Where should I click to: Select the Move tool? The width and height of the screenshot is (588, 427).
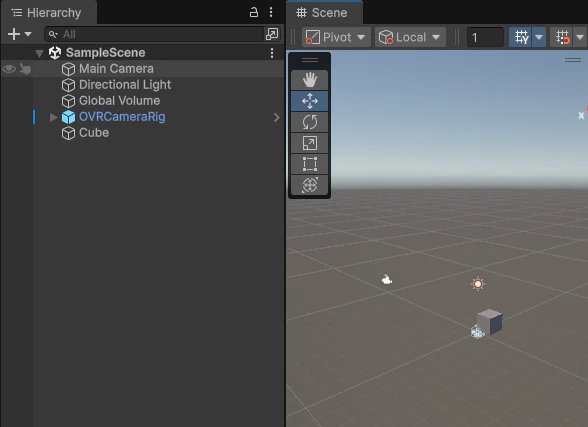(x=309, y=101)
